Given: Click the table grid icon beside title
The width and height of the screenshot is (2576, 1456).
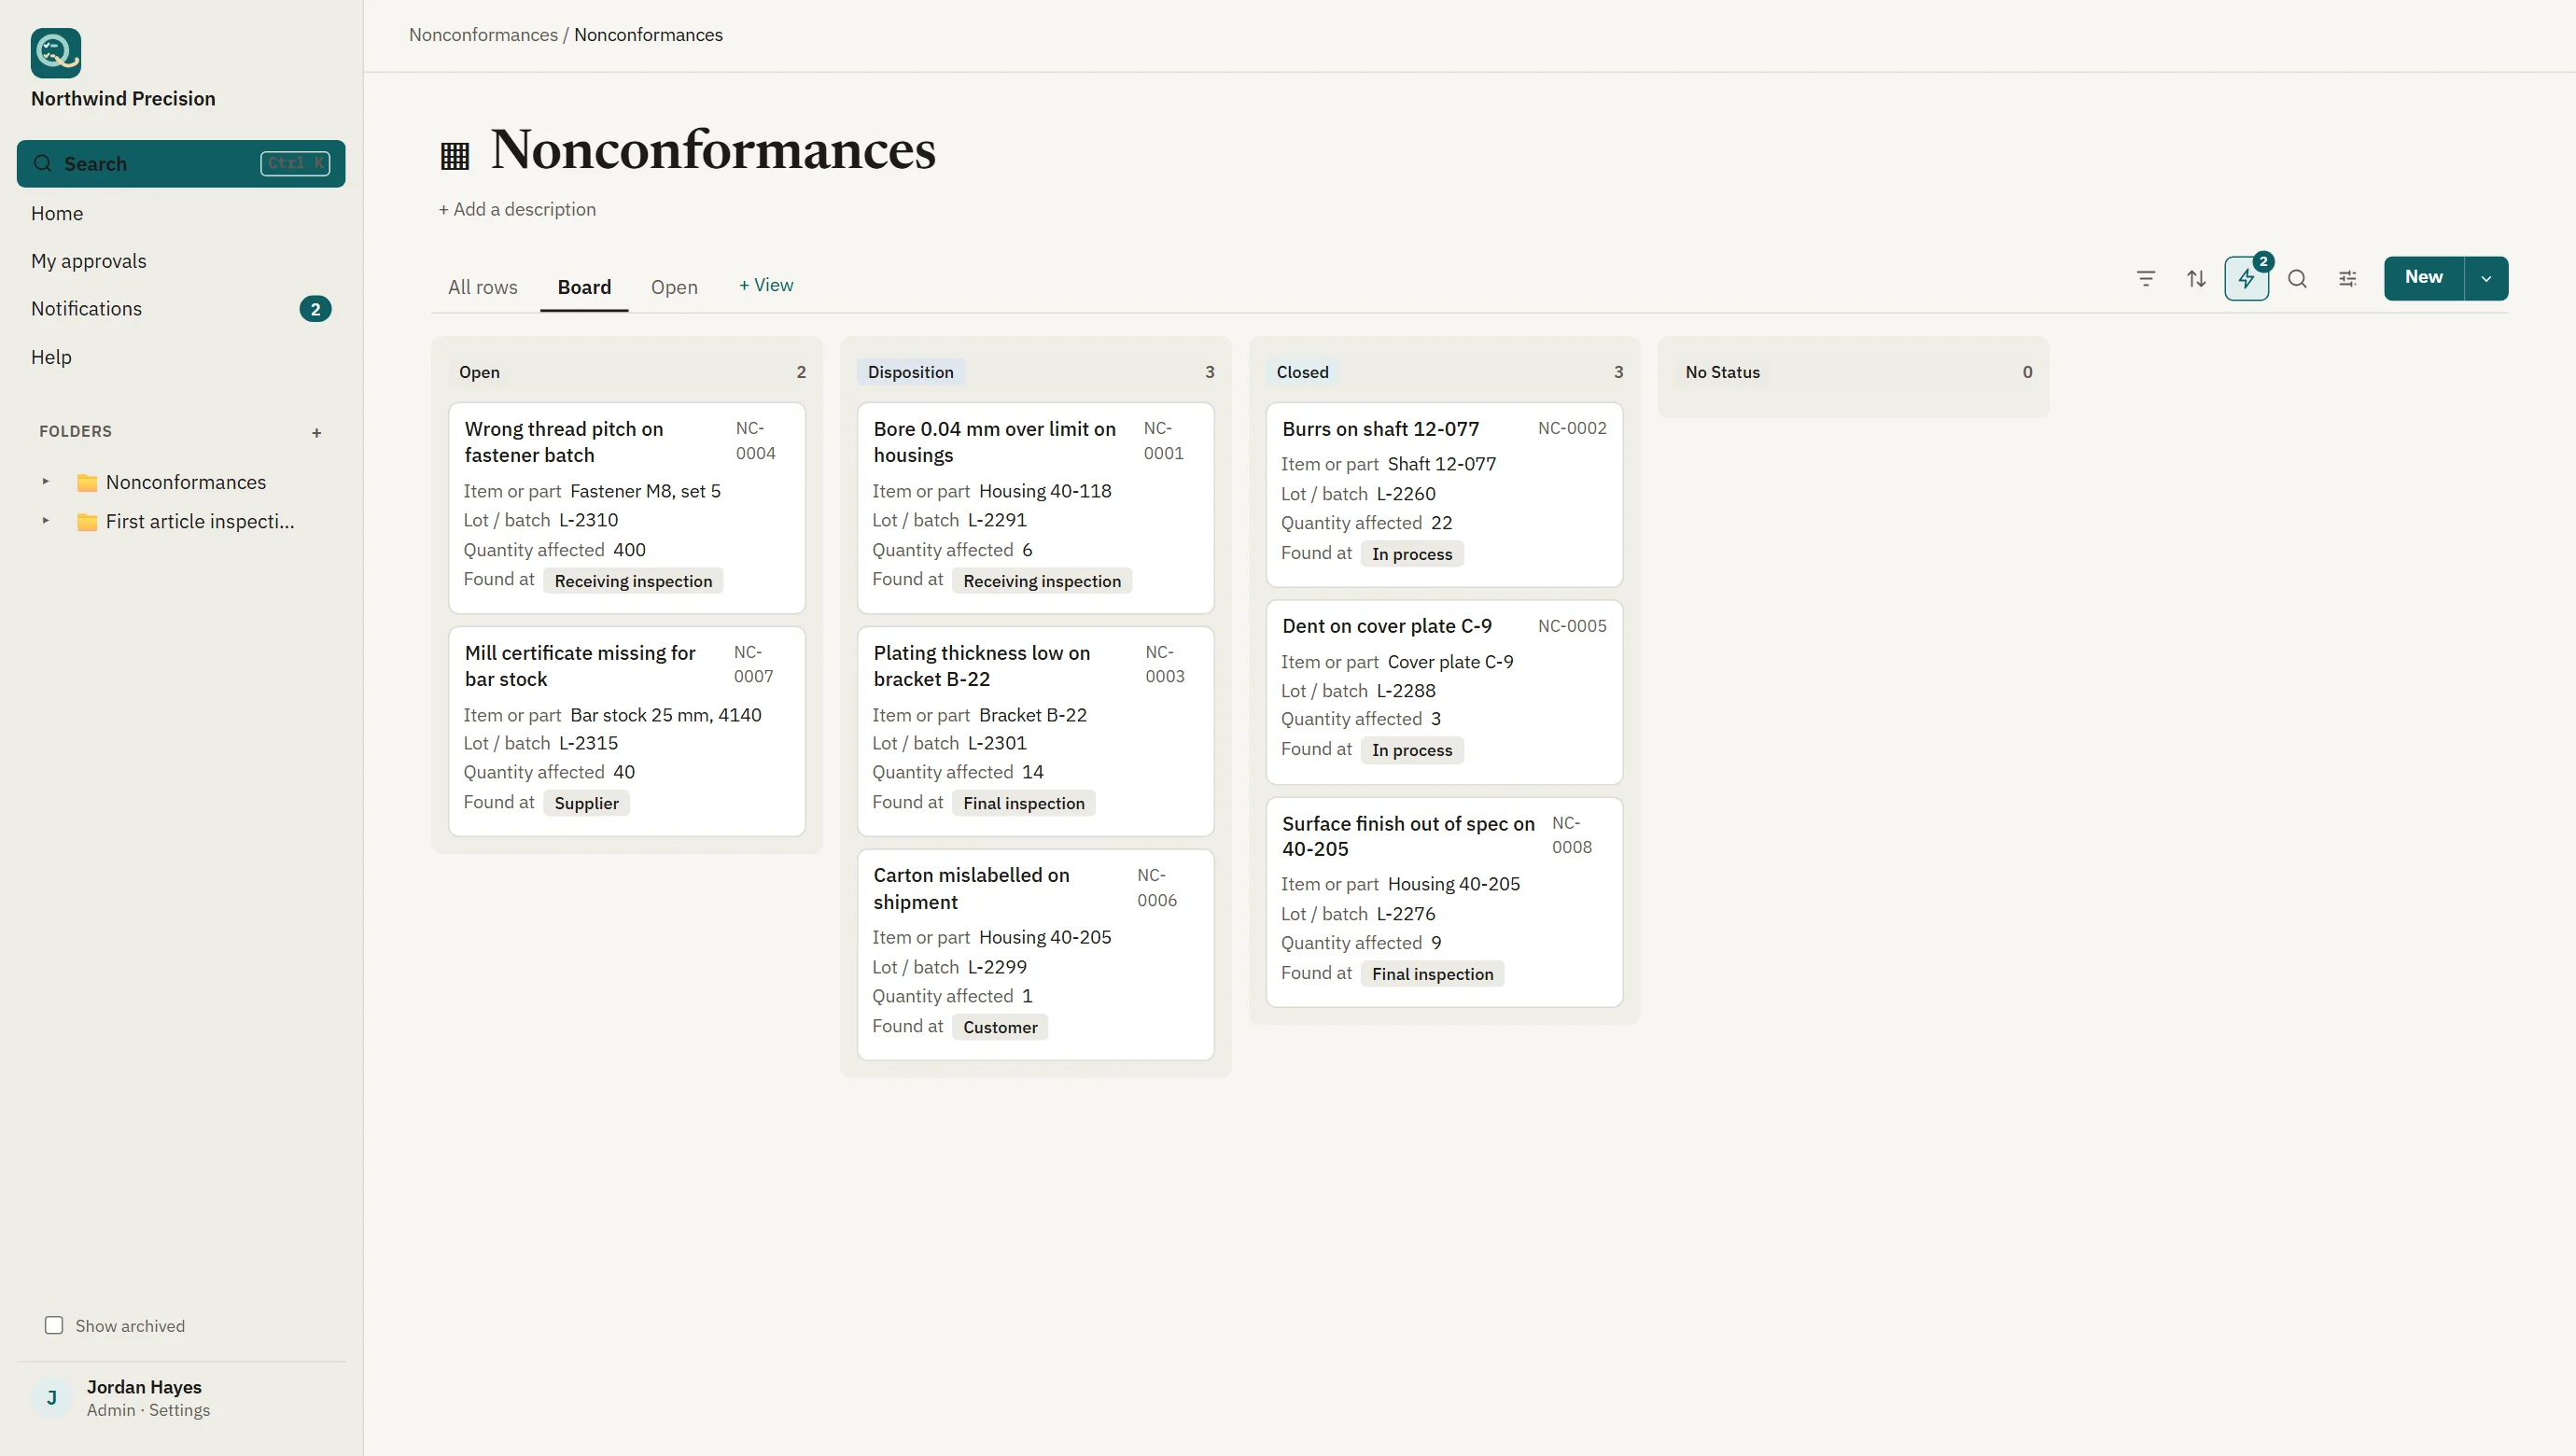Looking at the screenshot, I should tap(455, 155).
